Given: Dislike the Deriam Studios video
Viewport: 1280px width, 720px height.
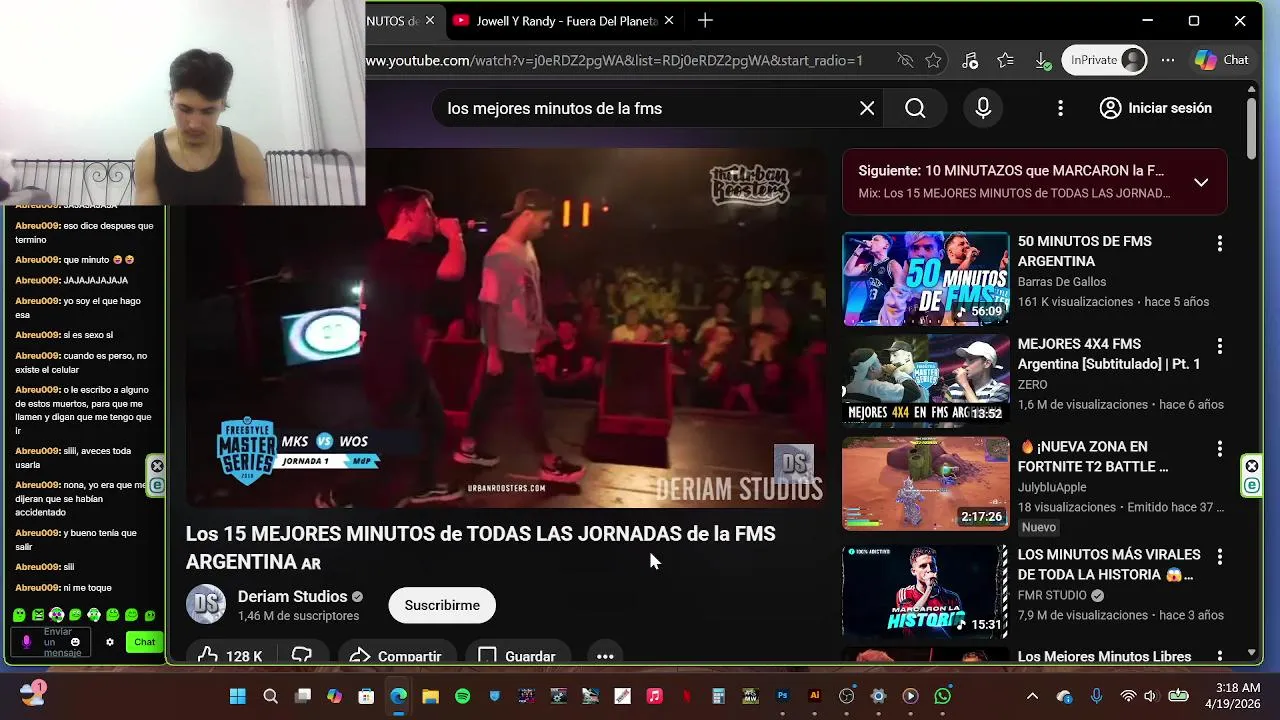Looking at the screenshot, I should click(x=302, y=656).
